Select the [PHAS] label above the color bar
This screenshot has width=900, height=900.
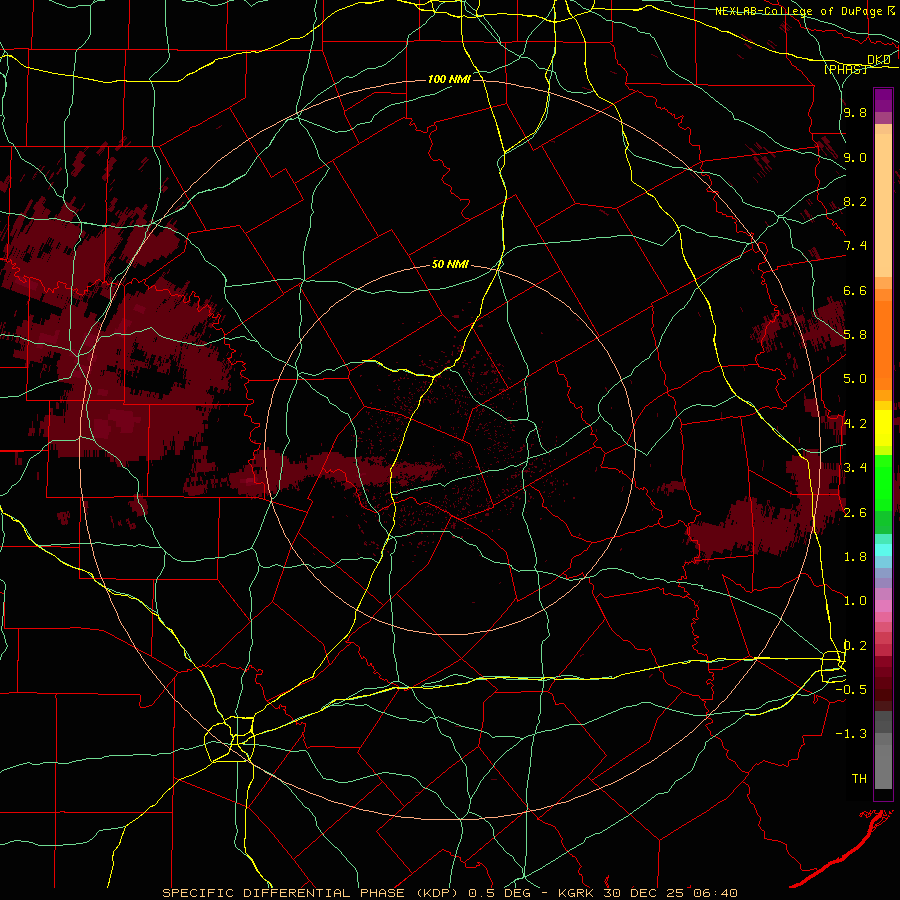[x=845, y=69]
